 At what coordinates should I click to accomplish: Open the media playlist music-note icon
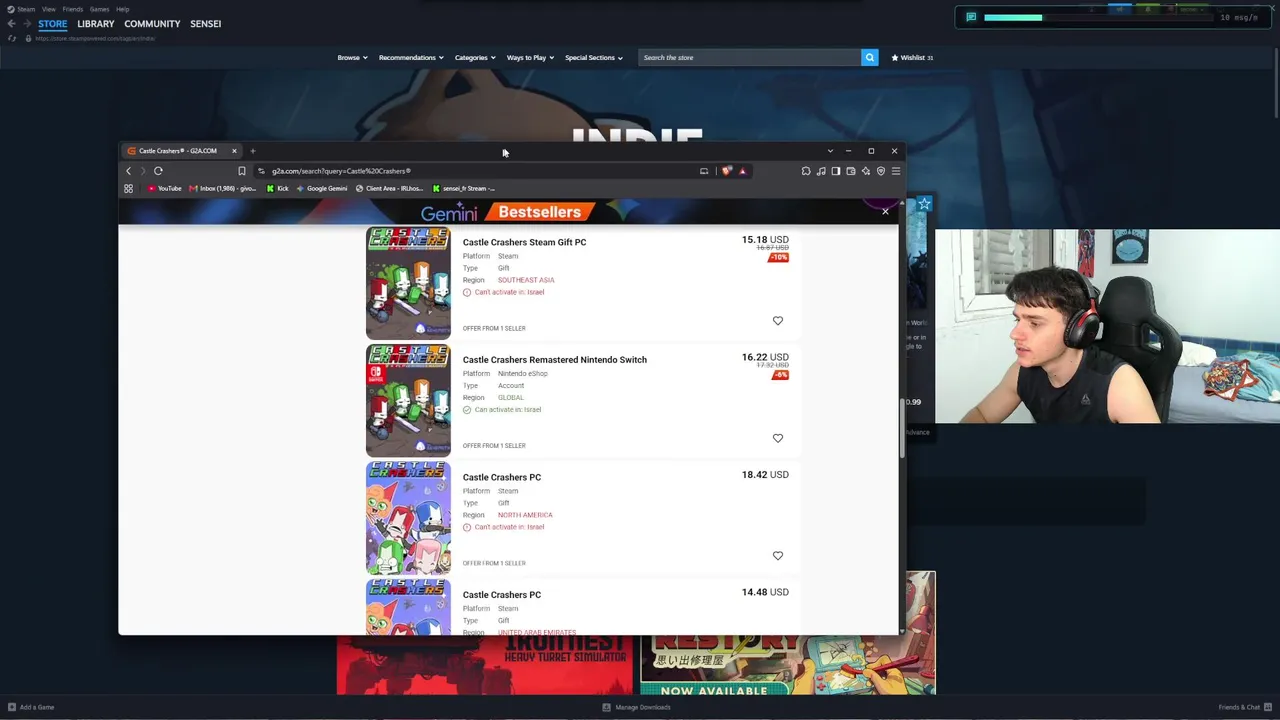pos(821,171)
